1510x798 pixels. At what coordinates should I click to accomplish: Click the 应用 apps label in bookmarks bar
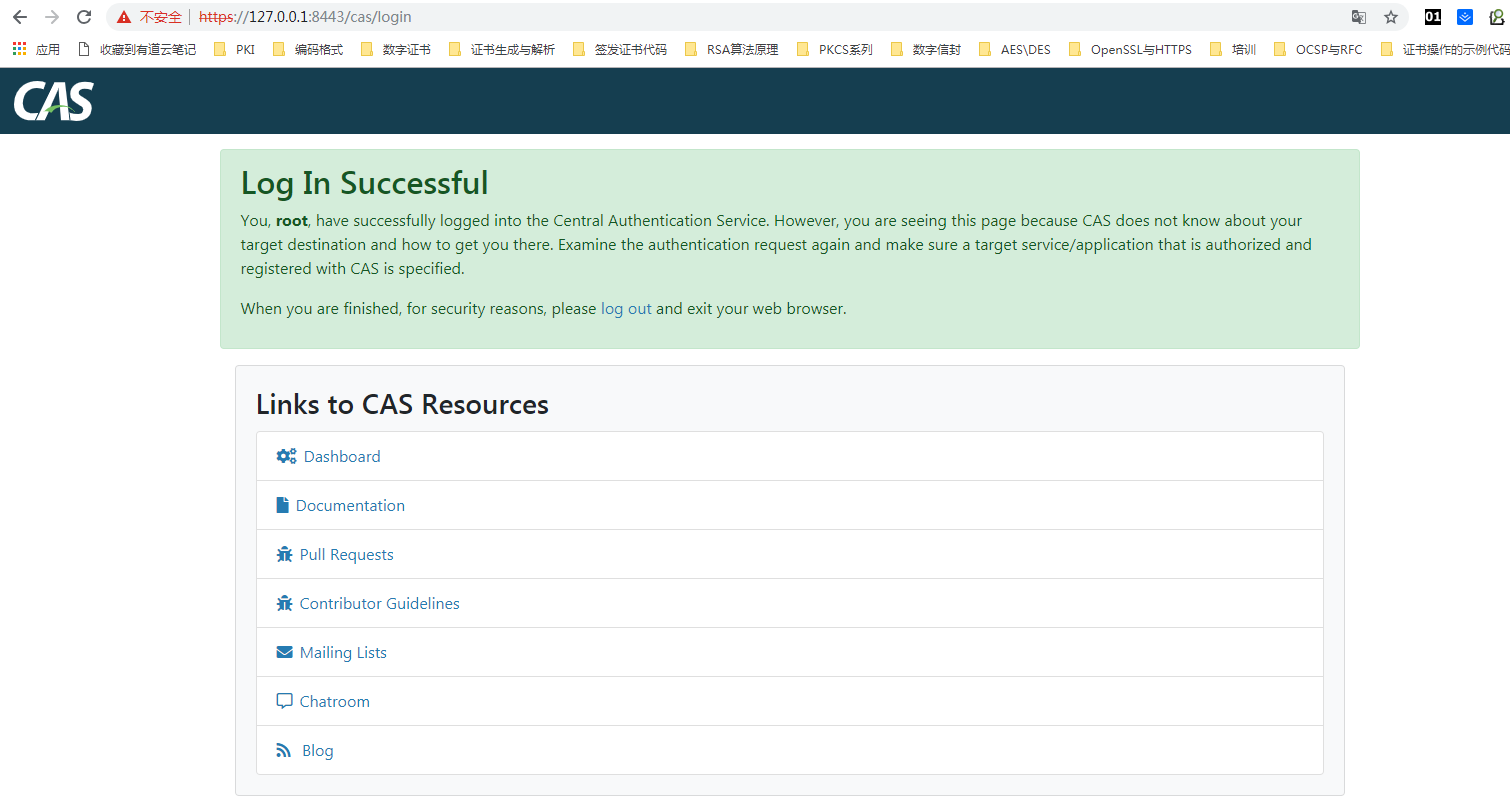(x=48, y=49)
